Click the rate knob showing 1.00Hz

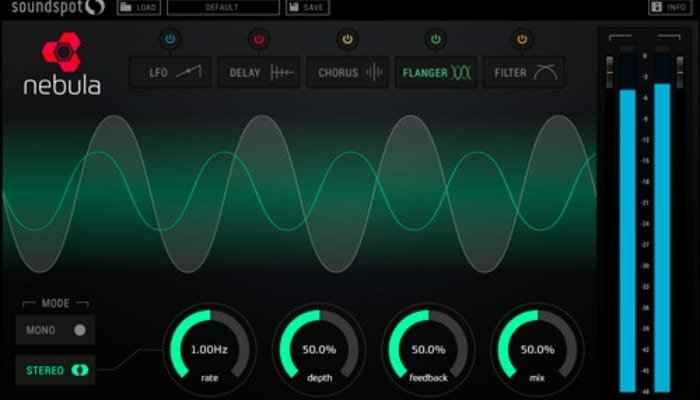209,349
